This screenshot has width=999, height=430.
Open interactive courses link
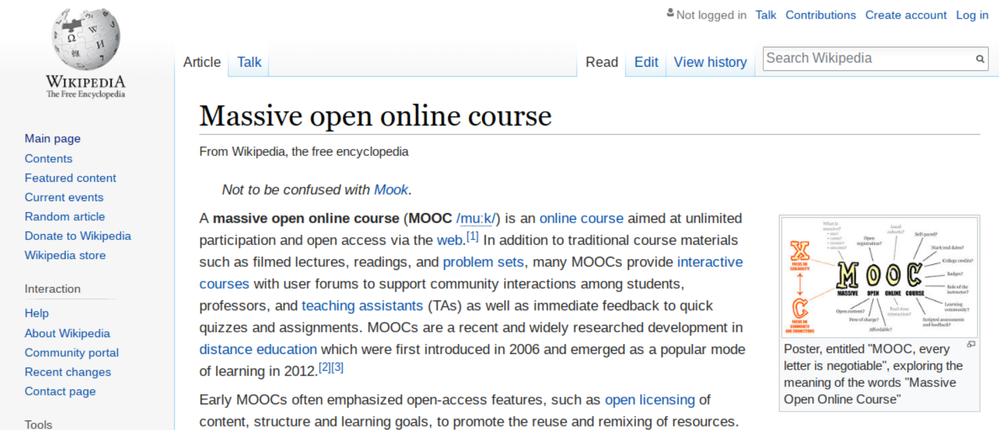tap(471, 273)
